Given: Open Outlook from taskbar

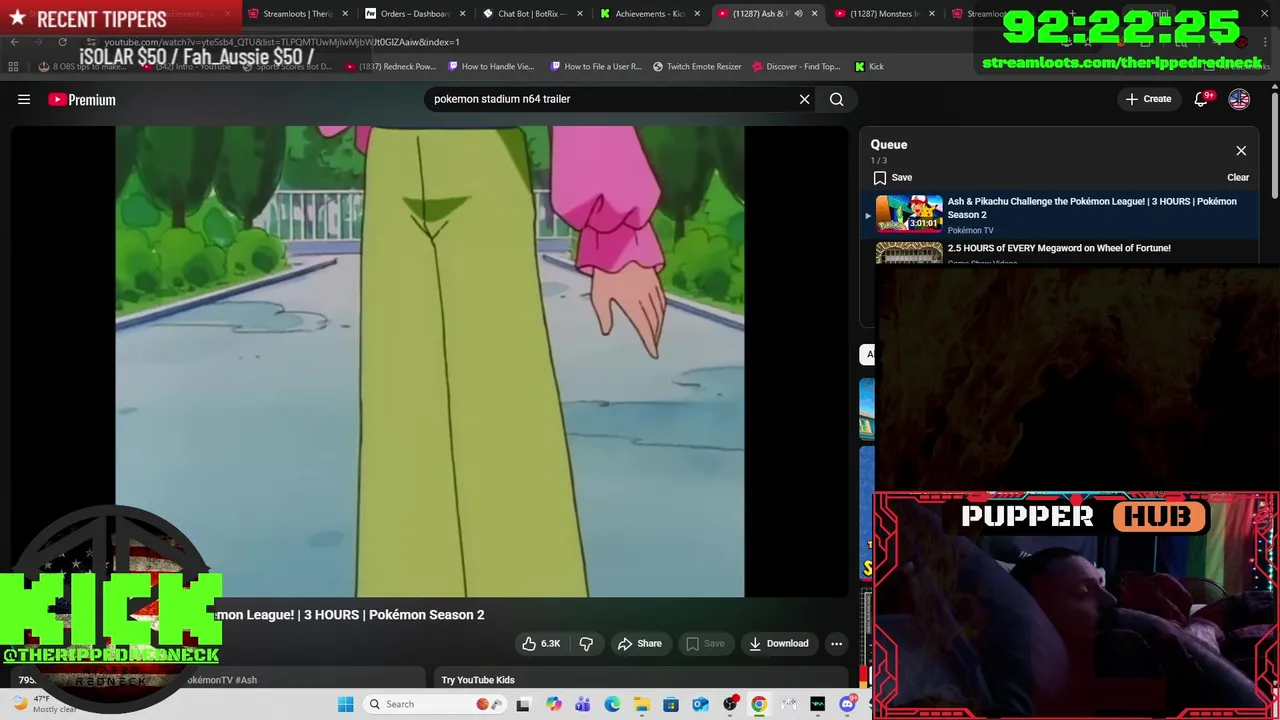Looking at the screenshot, I should [700, 704].
